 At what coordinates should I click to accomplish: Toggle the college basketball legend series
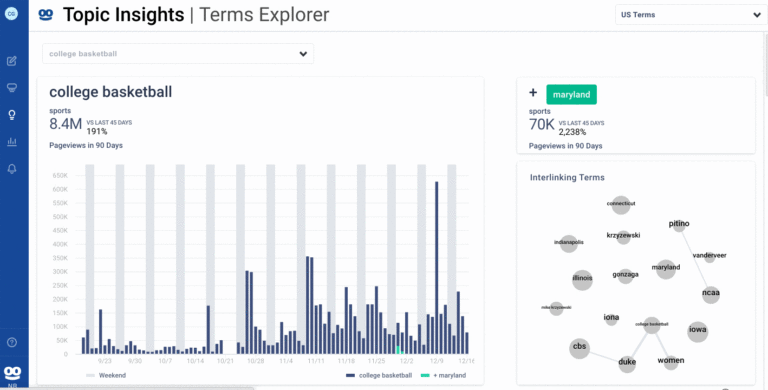pos(379,375)
